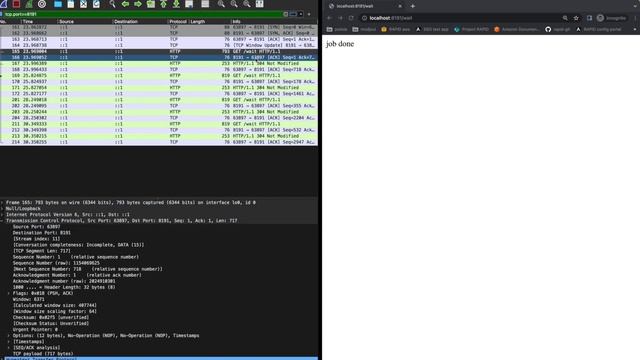Select TCP payload (717 bytes) field
The height and width of the screenshot is (360, 640).
pyautogui.click(x=43, y=354)
